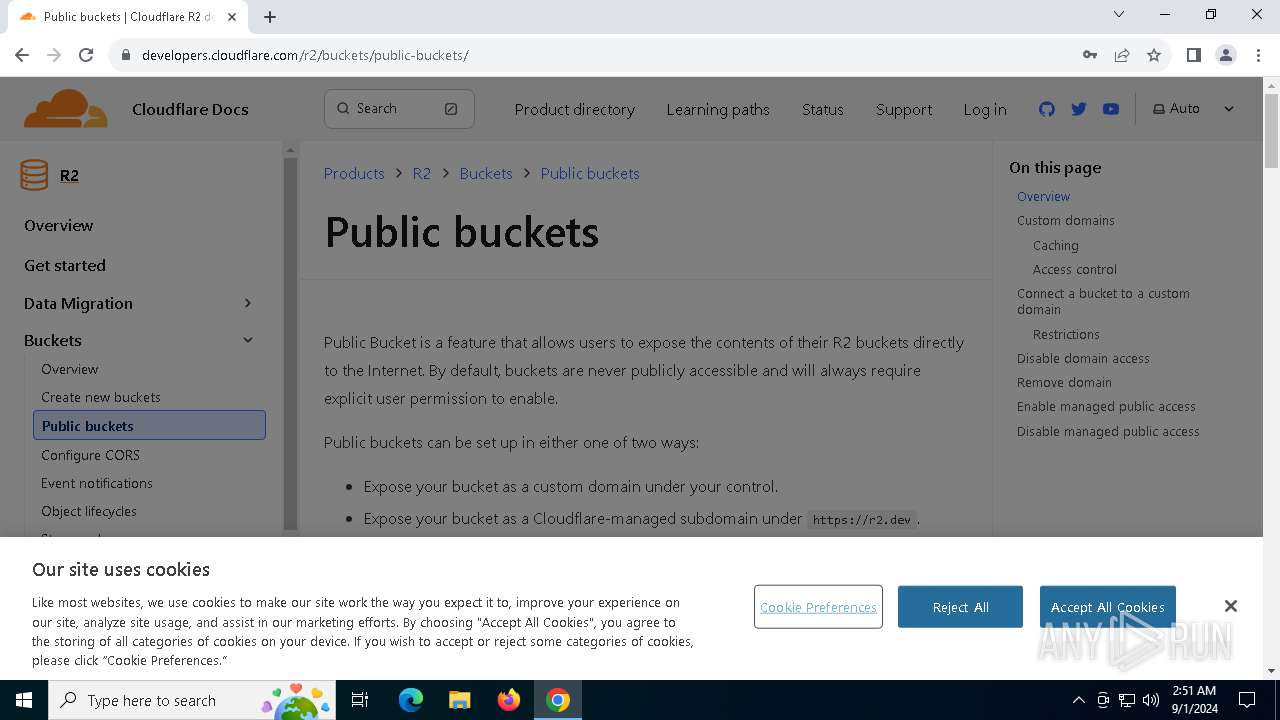The image size is (1280, 720).
Task: Bookmark this page with the star icon
Action: [x=1154, y=55]
